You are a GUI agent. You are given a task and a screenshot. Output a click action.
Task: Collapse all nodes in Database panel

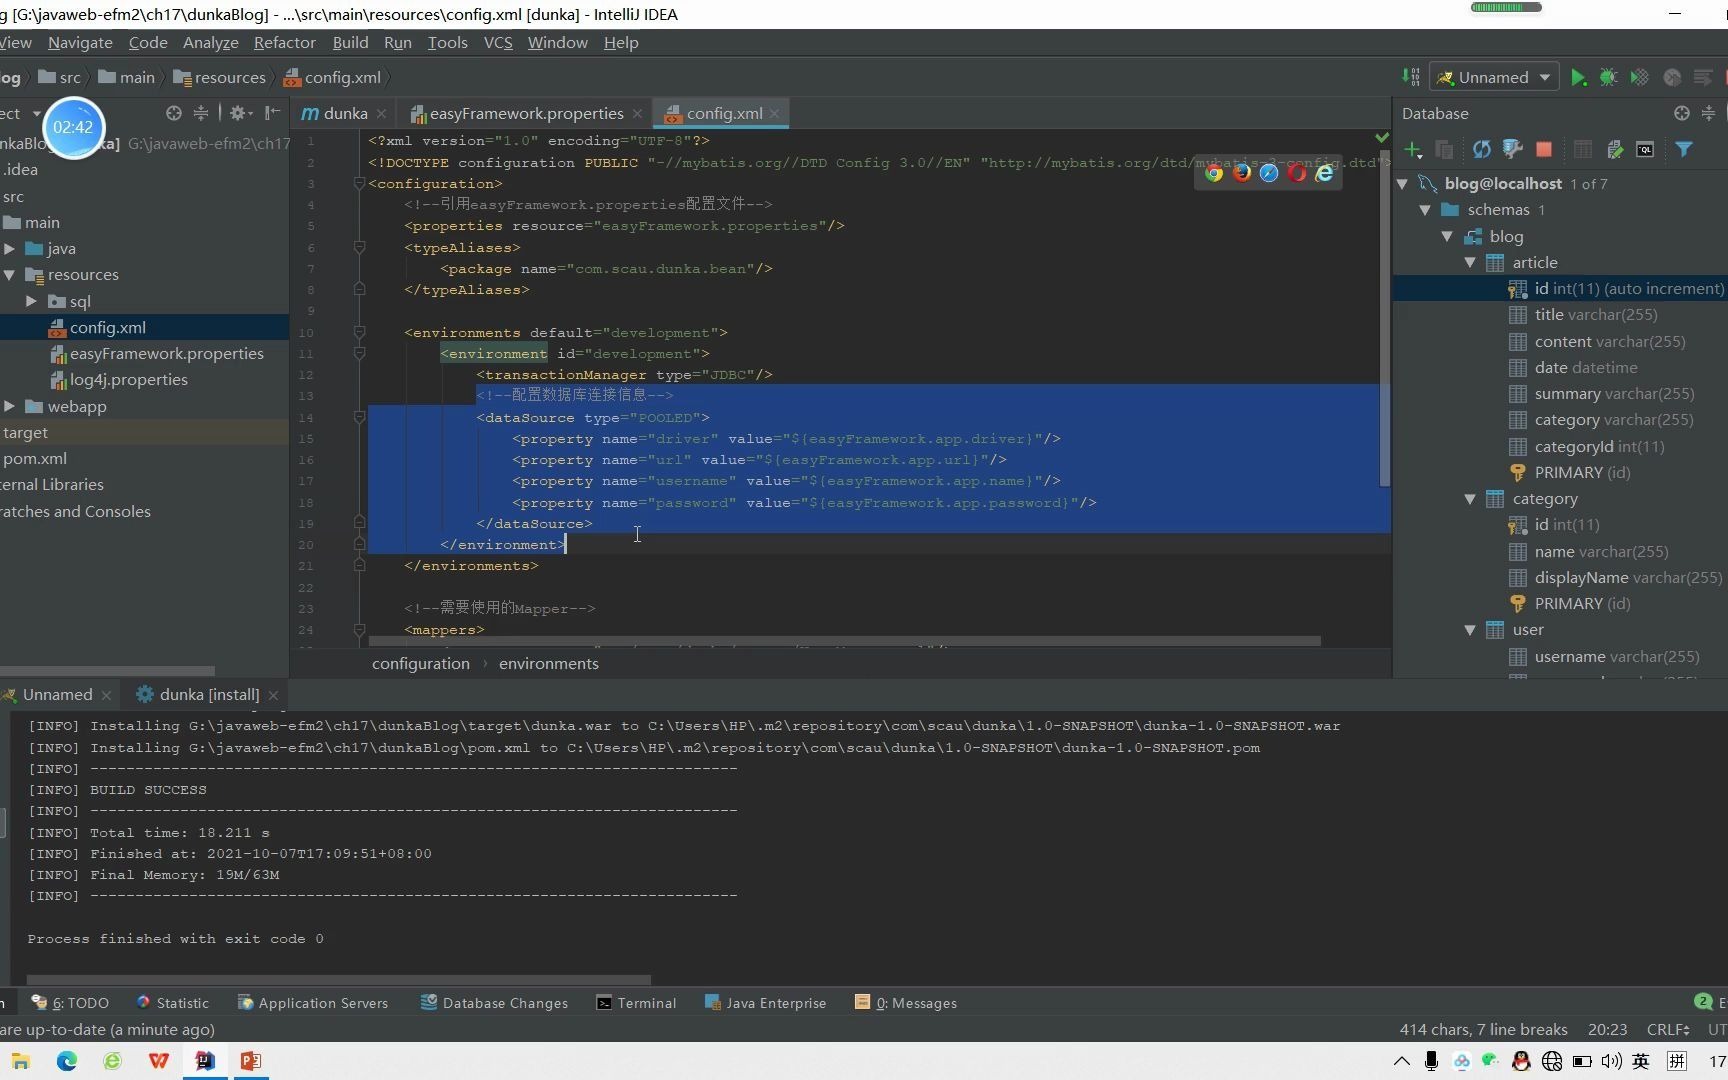[x=1708, y=114]
